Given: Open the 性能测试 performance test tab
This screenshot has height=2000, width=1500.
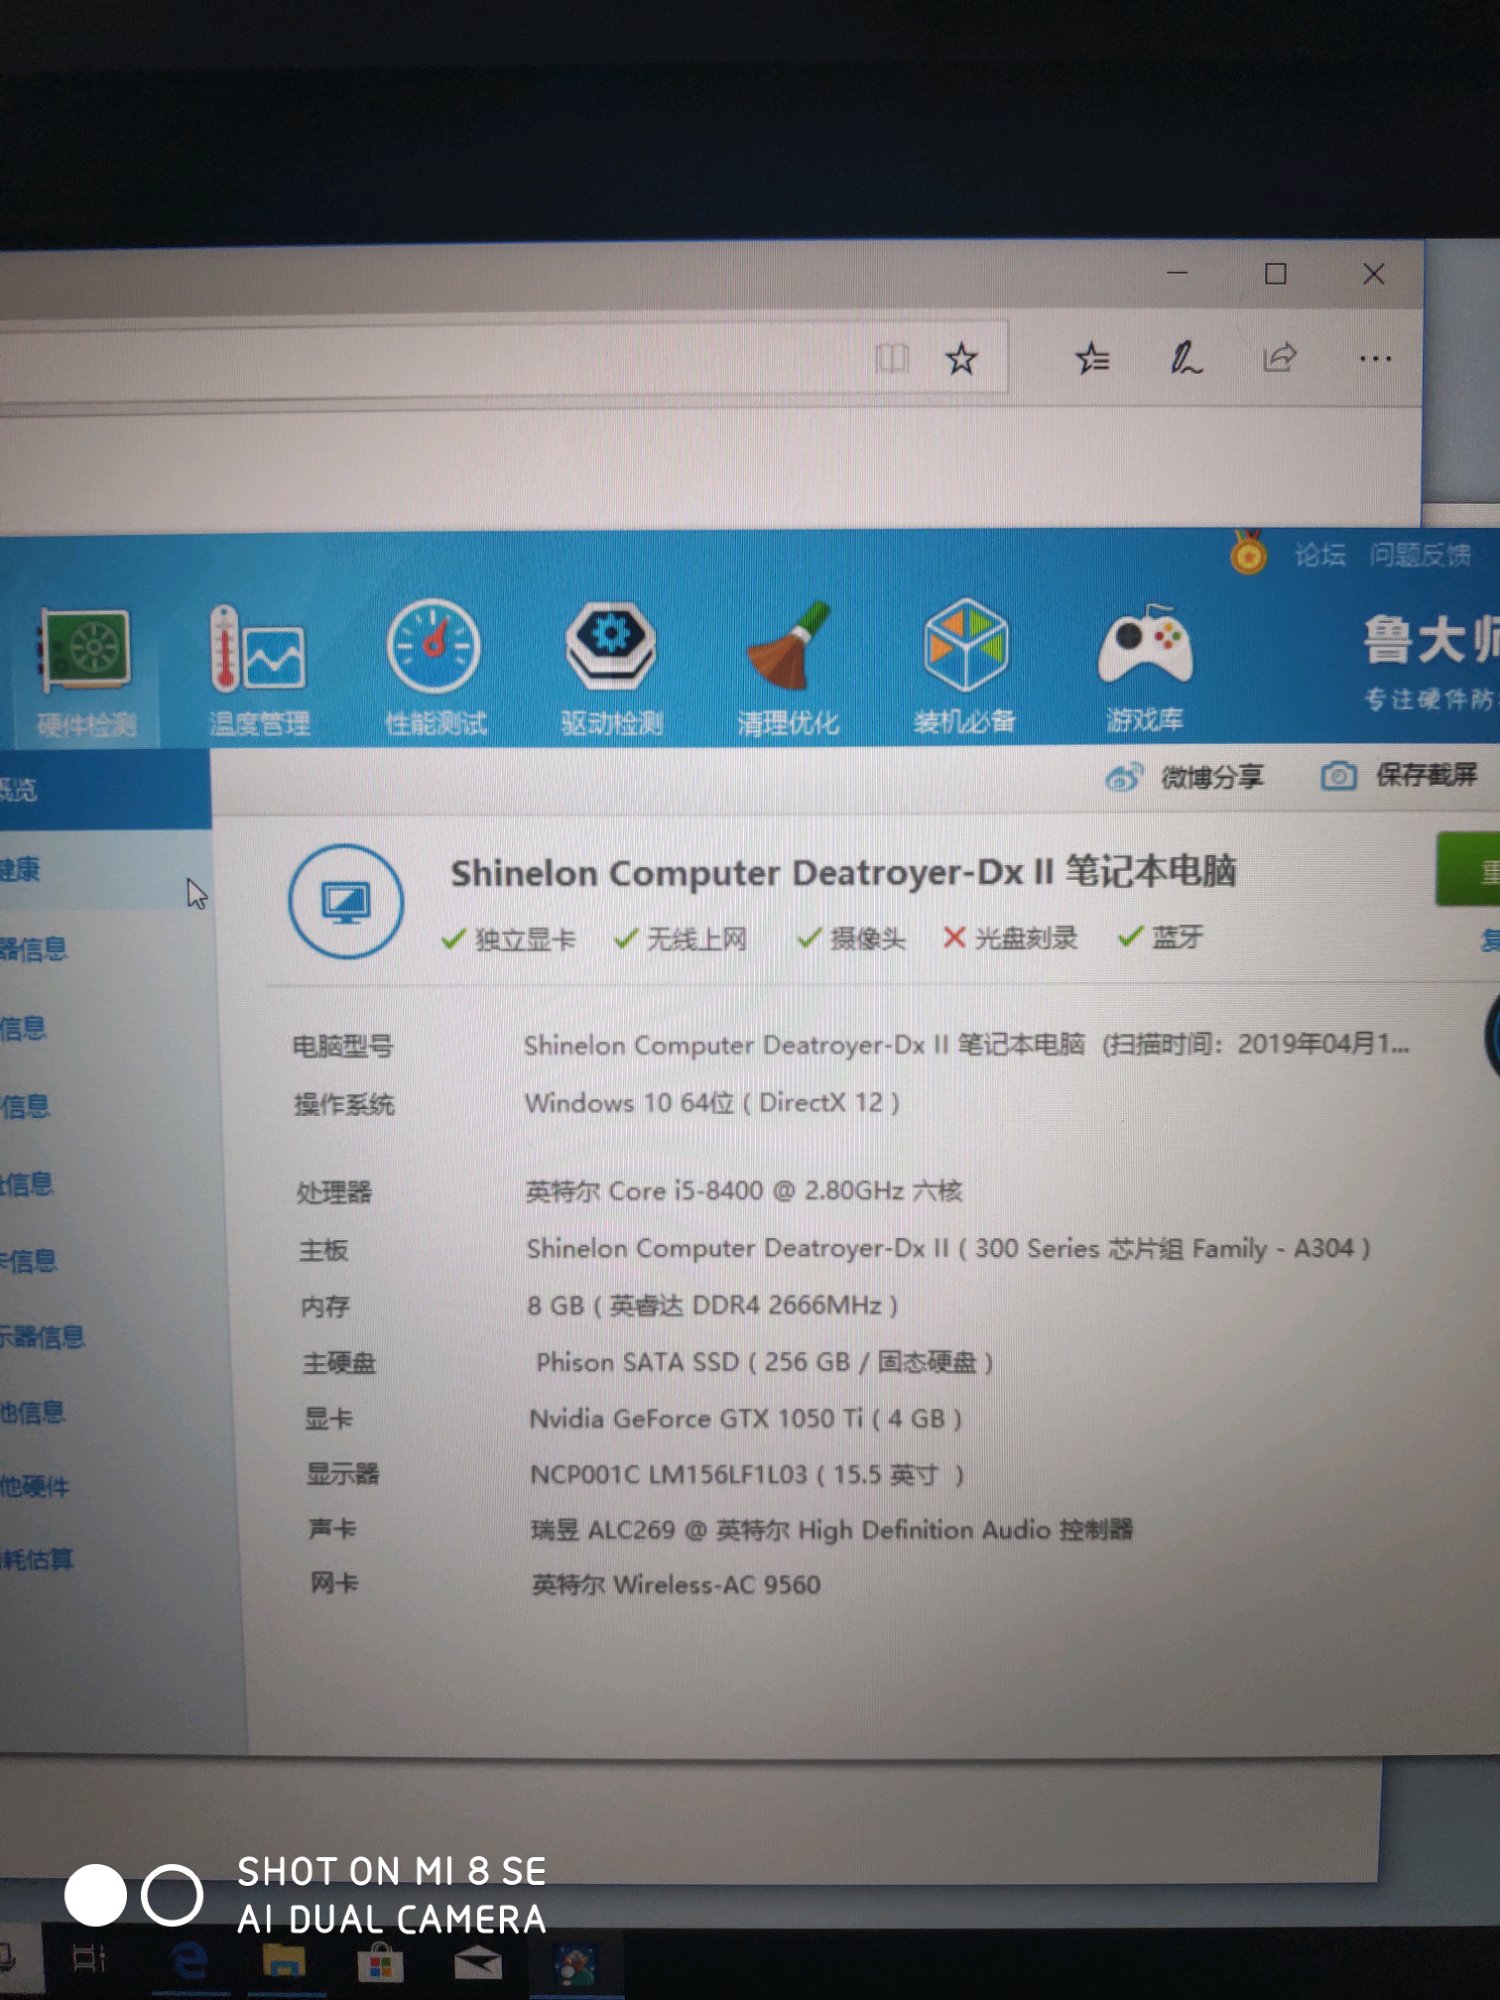Looking at the screenshot, I should 435,670.
